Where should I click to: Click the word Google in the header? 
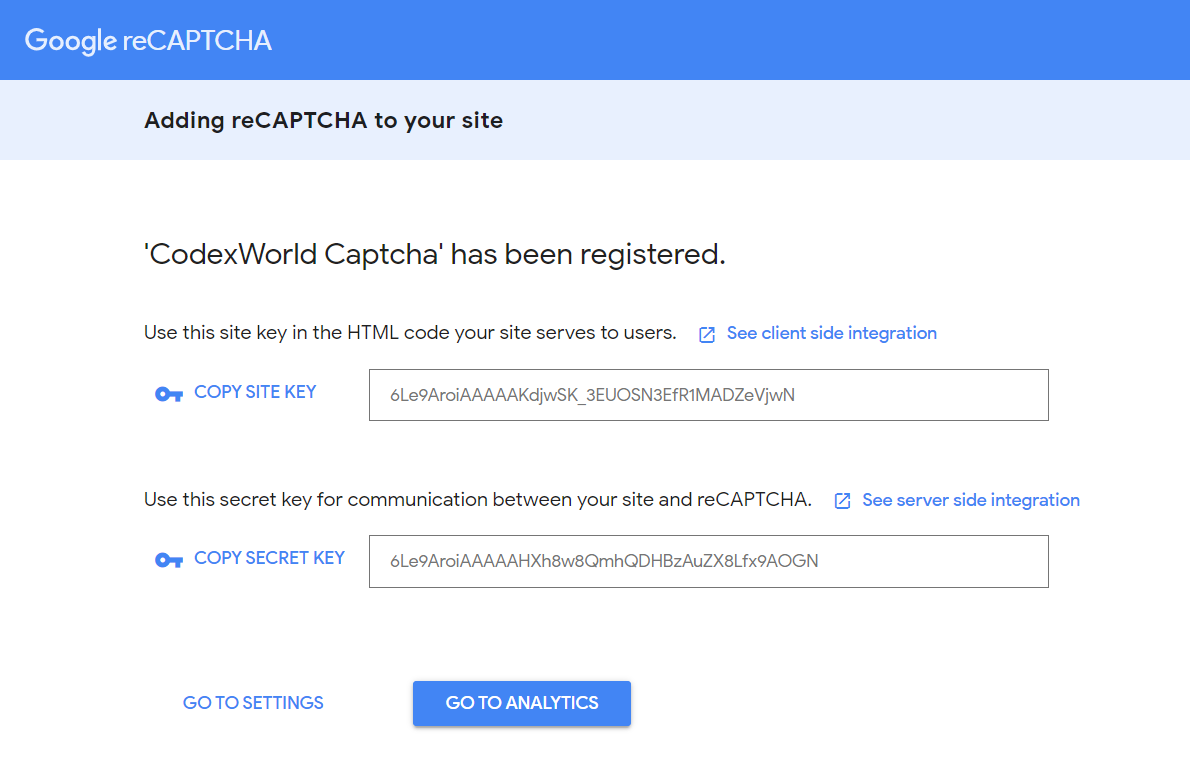pyautogui.click(x=71, y=42)
